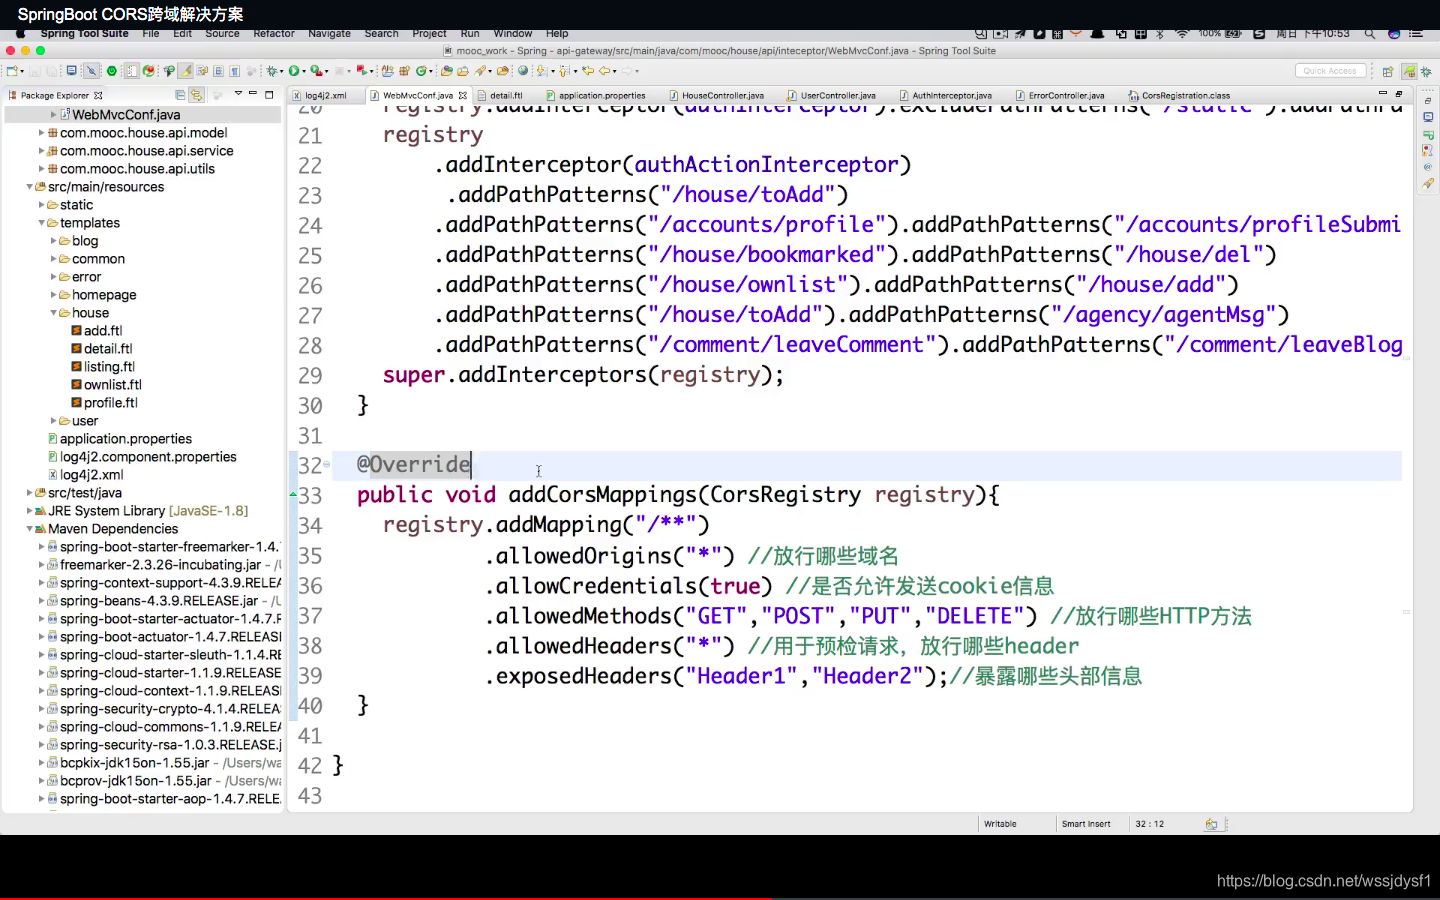1440x900 pixels.
Task: Toggle the code fold marker on line 32
Action: pyautogui.click(x=326, y=464)
